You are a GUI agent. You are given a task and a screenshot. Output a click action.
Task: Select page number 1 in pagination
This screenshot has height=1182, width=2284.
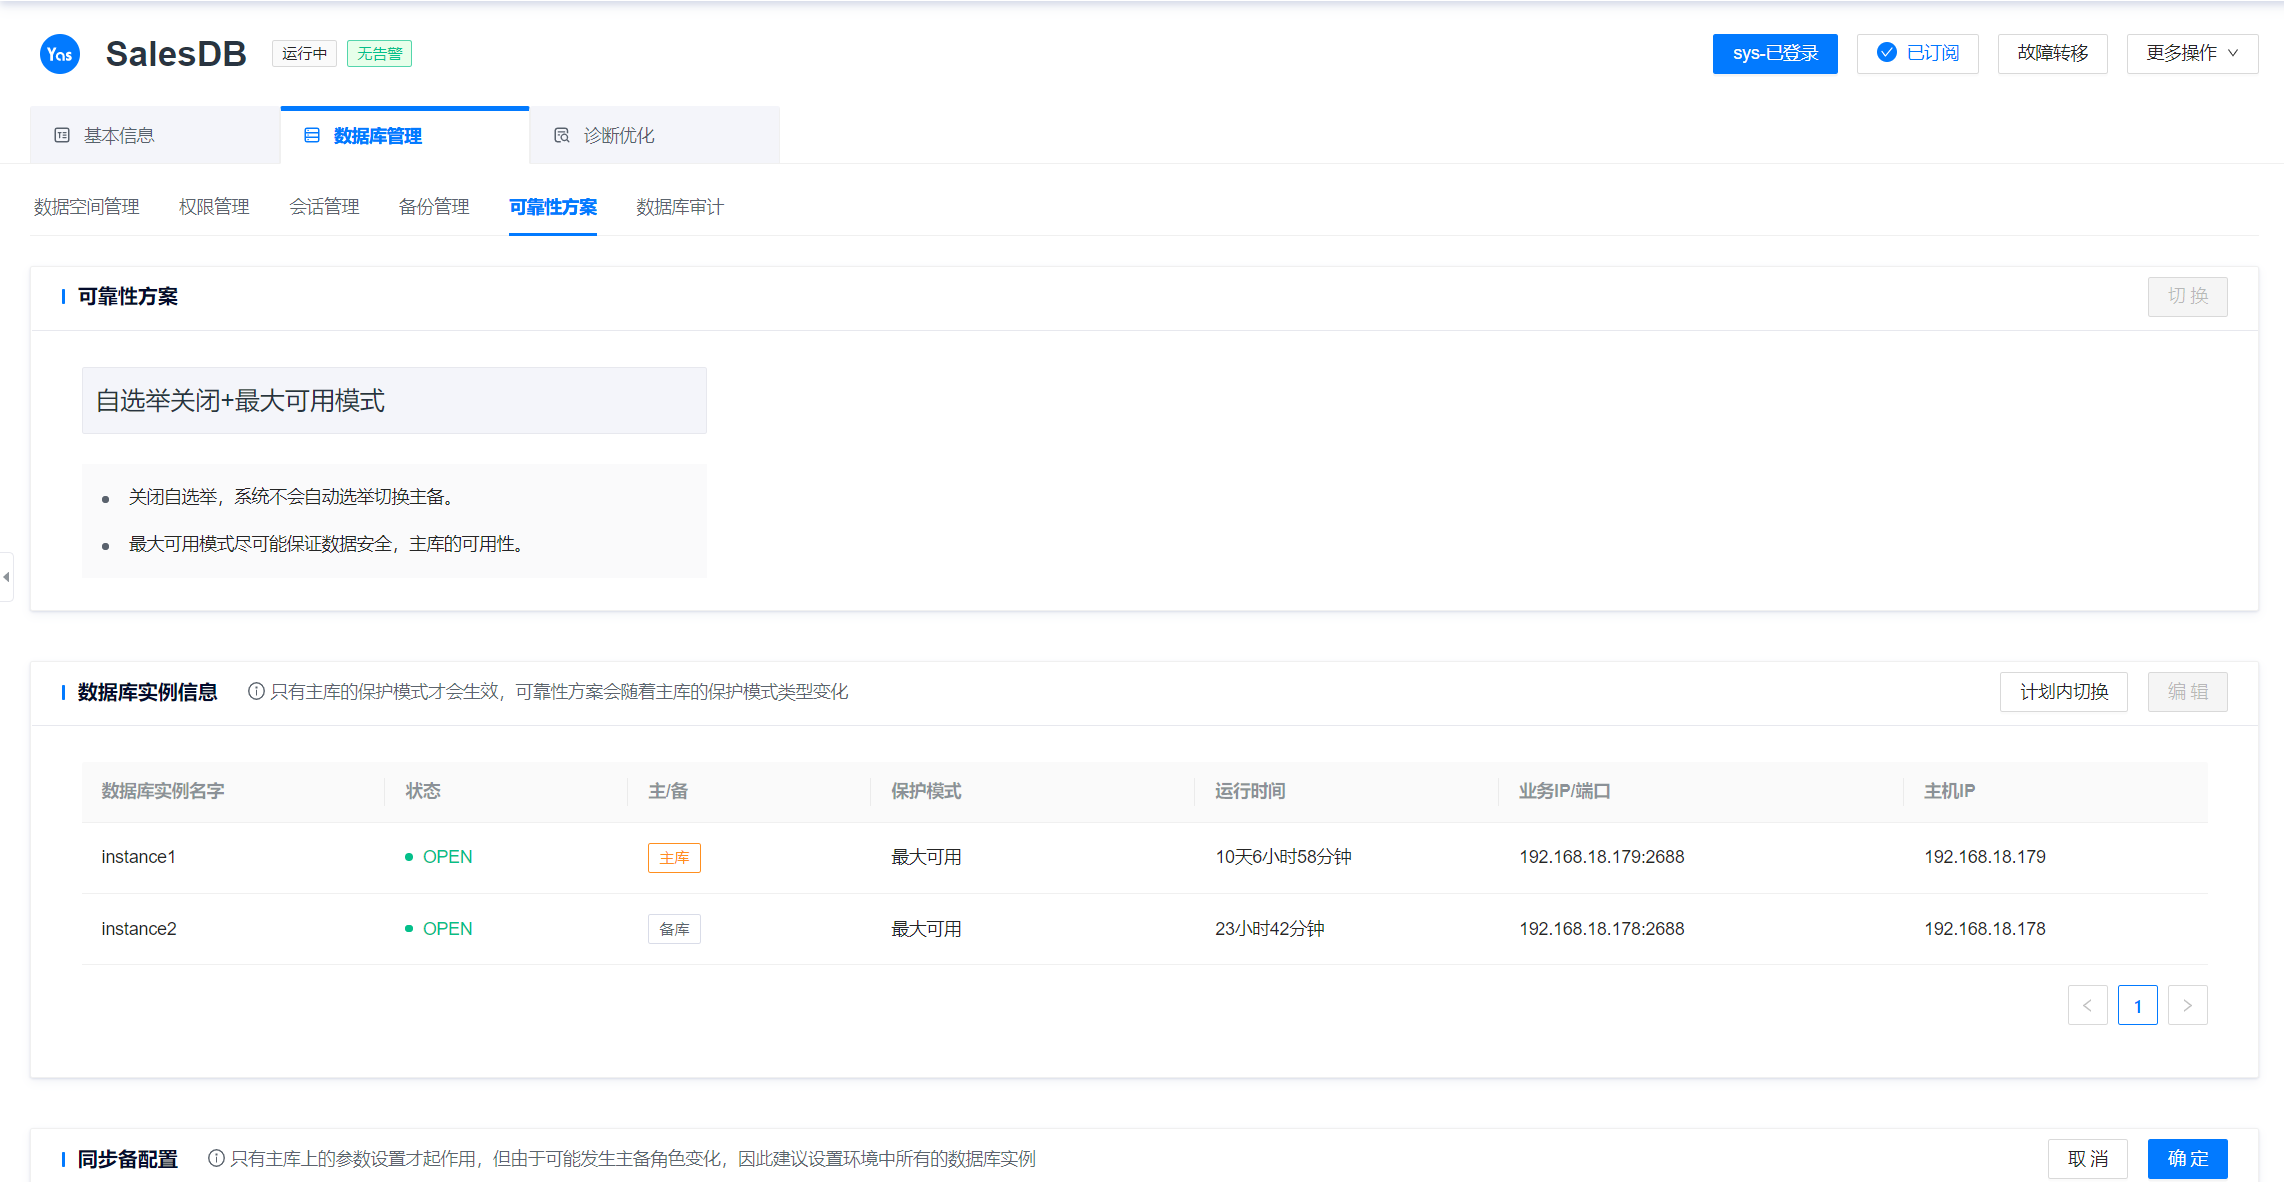tap(2137, 1005)
